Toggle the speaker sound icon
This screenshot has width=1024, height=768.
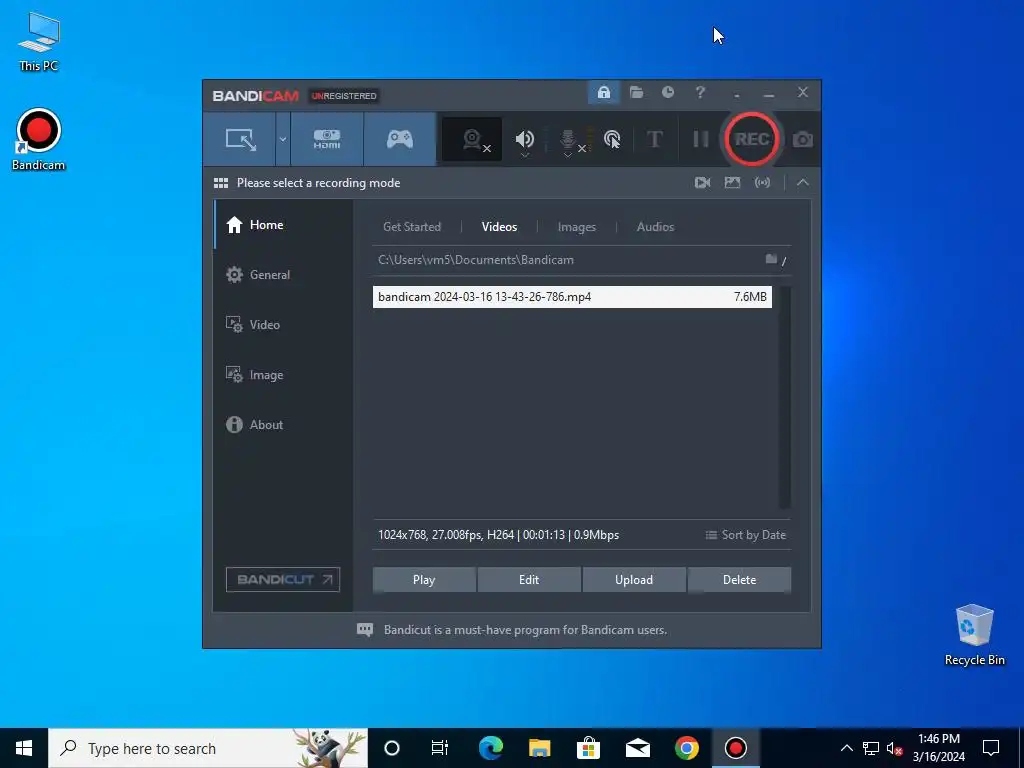point(524,139)
